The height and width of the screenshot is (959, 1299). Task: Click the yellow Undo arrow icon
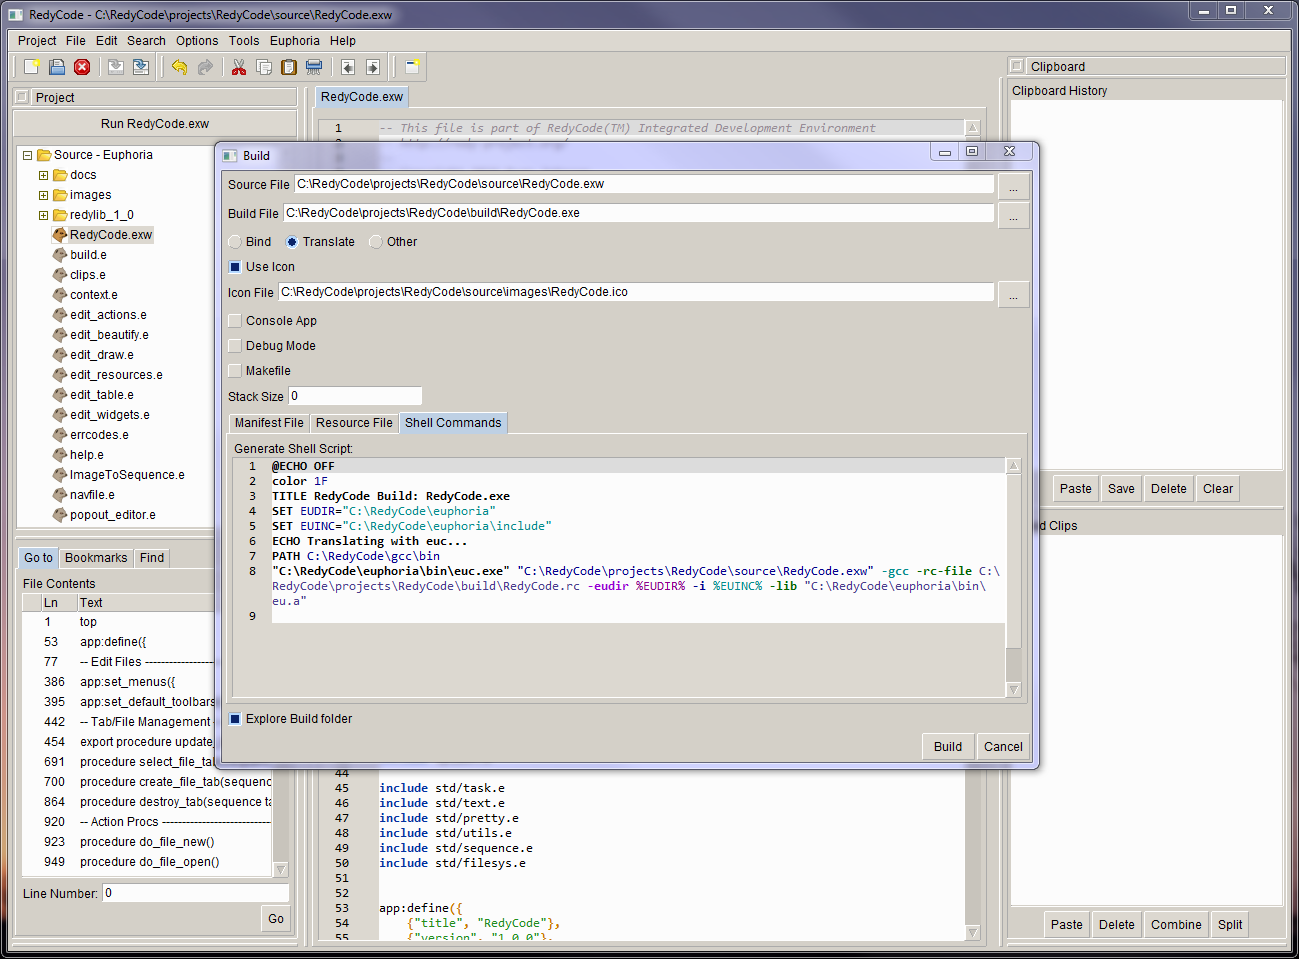[x=179, y=67]
